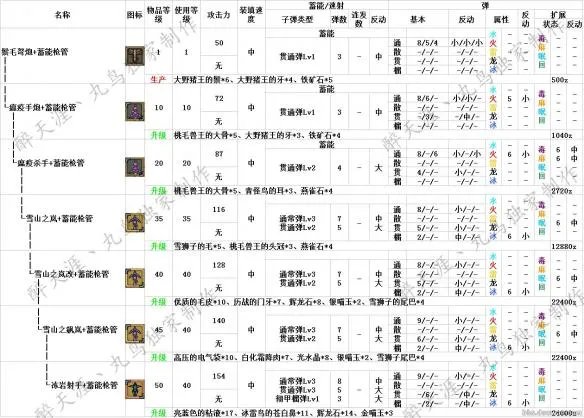Viewport: 584px width, 418px height.
Task: Click the 瘟疫杀手 weapon icon
Action: (135, 167)
